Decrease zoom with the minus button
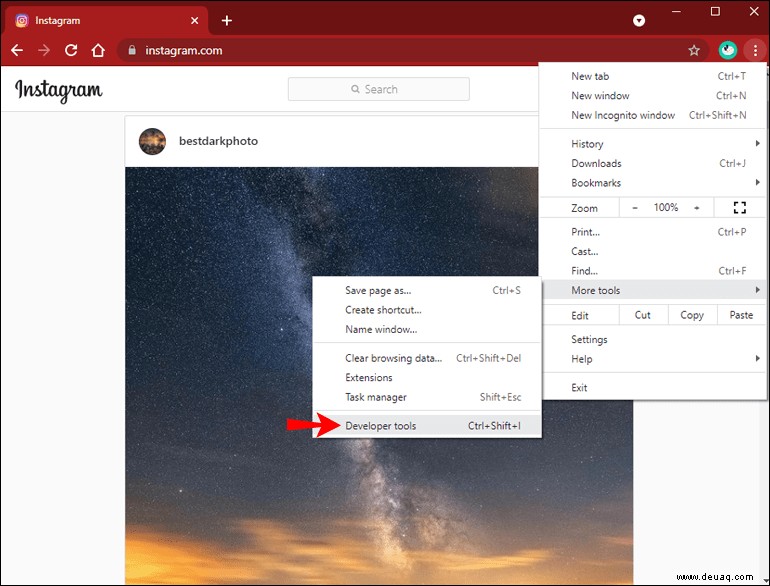This screenshot has width=770, height=586. 634,208
